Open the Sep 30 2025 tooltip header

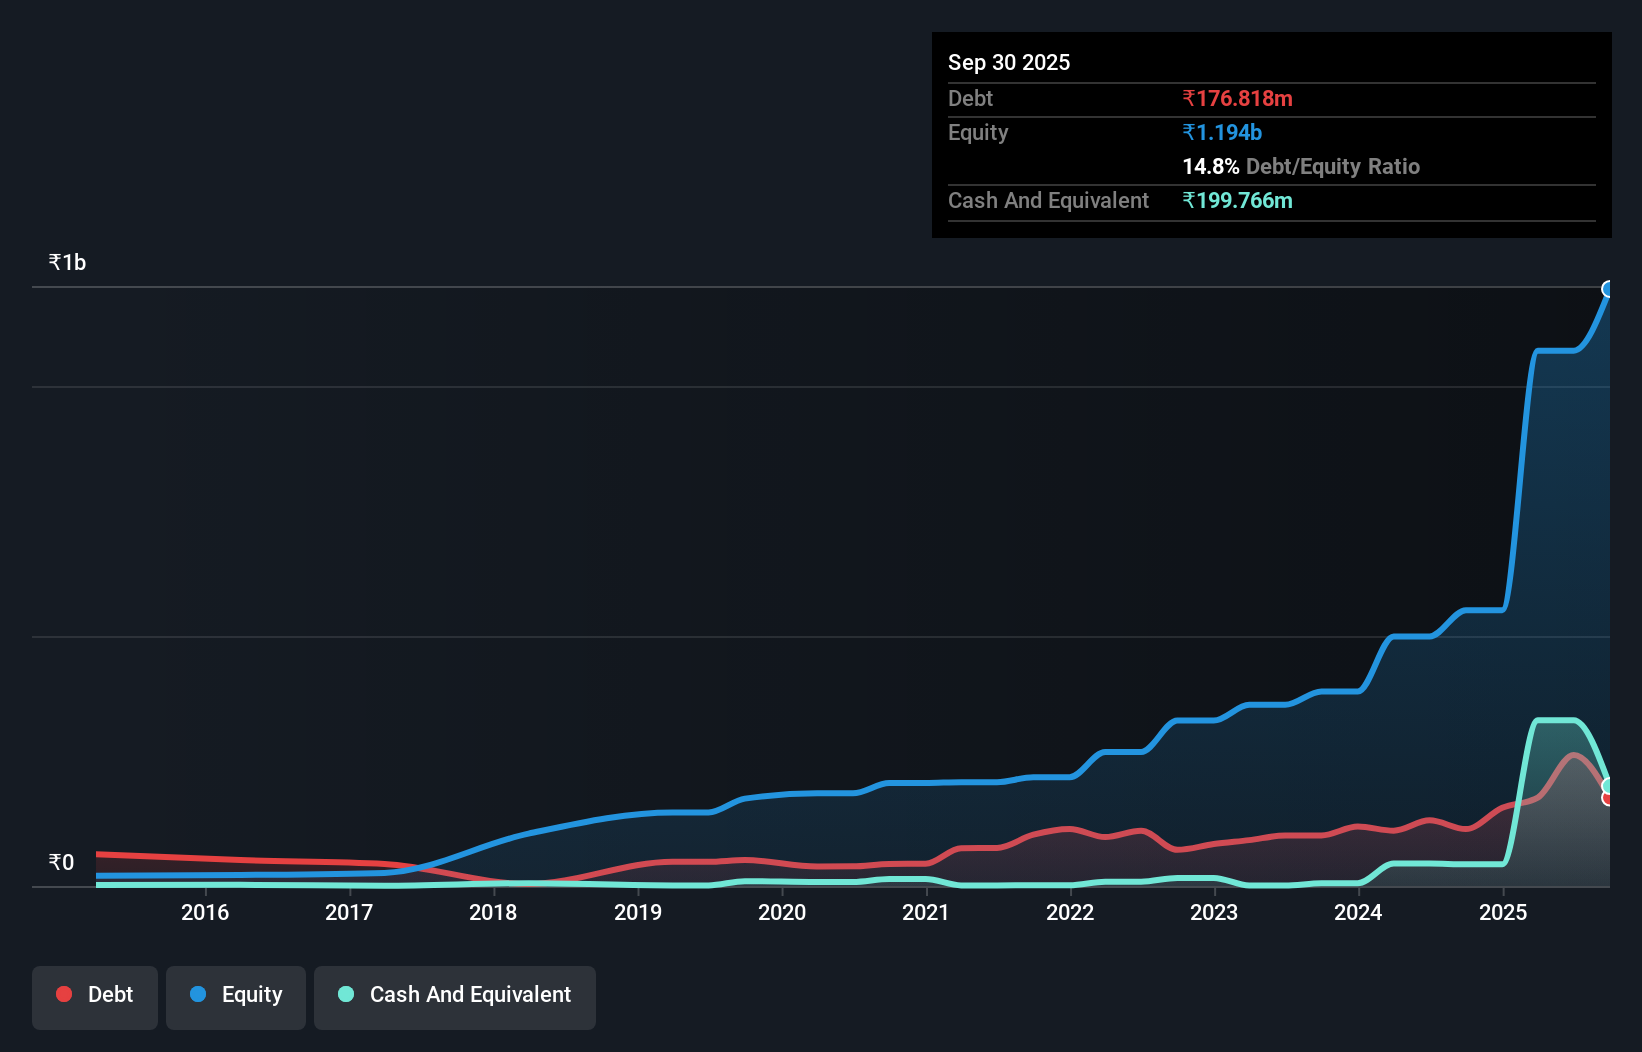pyautogui.click(x=1009, y=62)
